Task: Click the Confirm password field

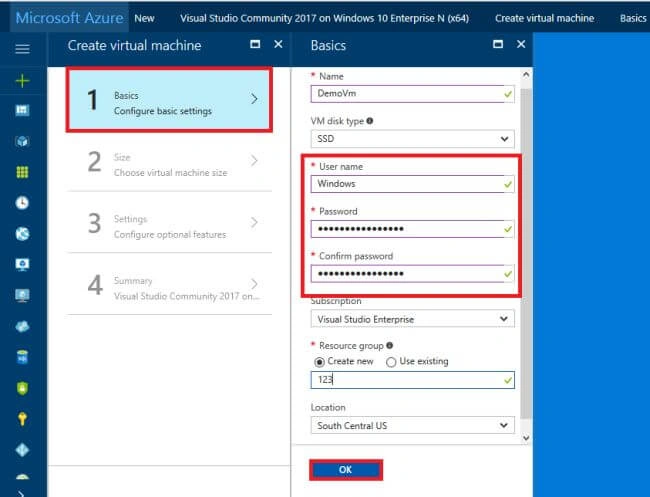Action: tap(412, 274)
